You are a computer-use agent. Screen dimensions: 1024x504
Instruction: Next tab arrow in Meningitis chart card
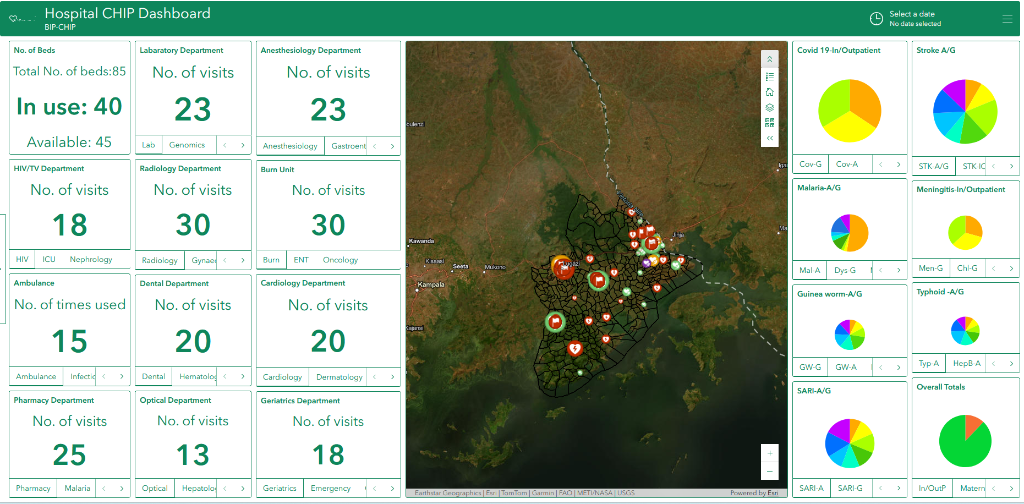1011,268
